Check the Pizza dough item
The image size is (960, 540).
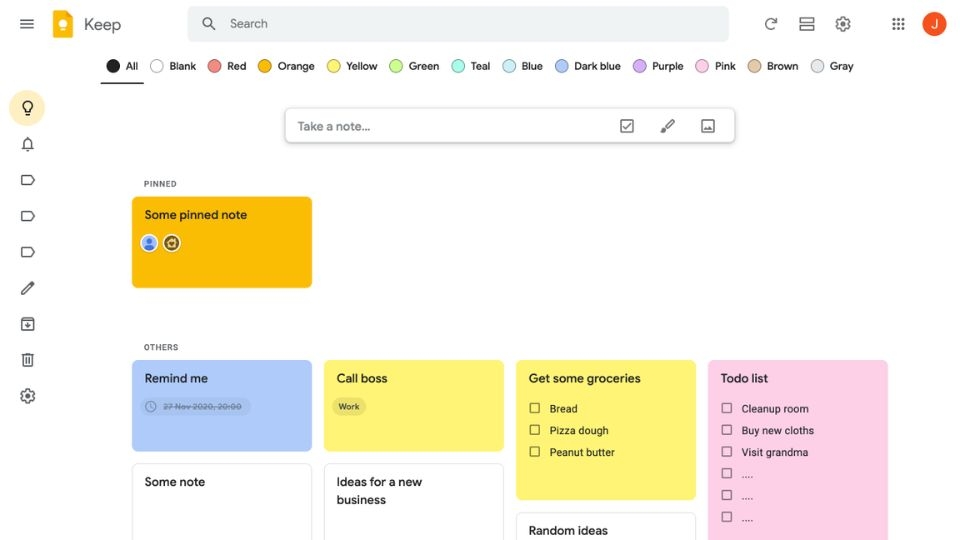[x=534, y=430]
